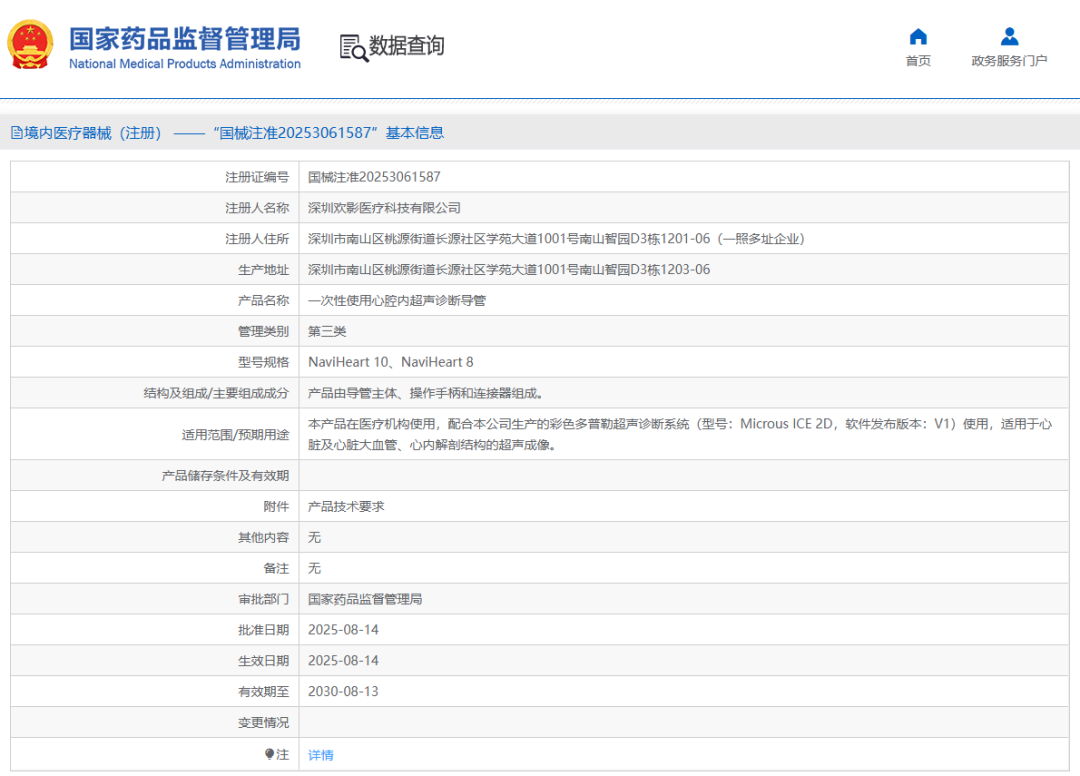Viewport: 1080px width, 776px height.
Task: Select registration number 国械注准20253061587 value cell
Action: pyautogui.click(x=374, y=177)
